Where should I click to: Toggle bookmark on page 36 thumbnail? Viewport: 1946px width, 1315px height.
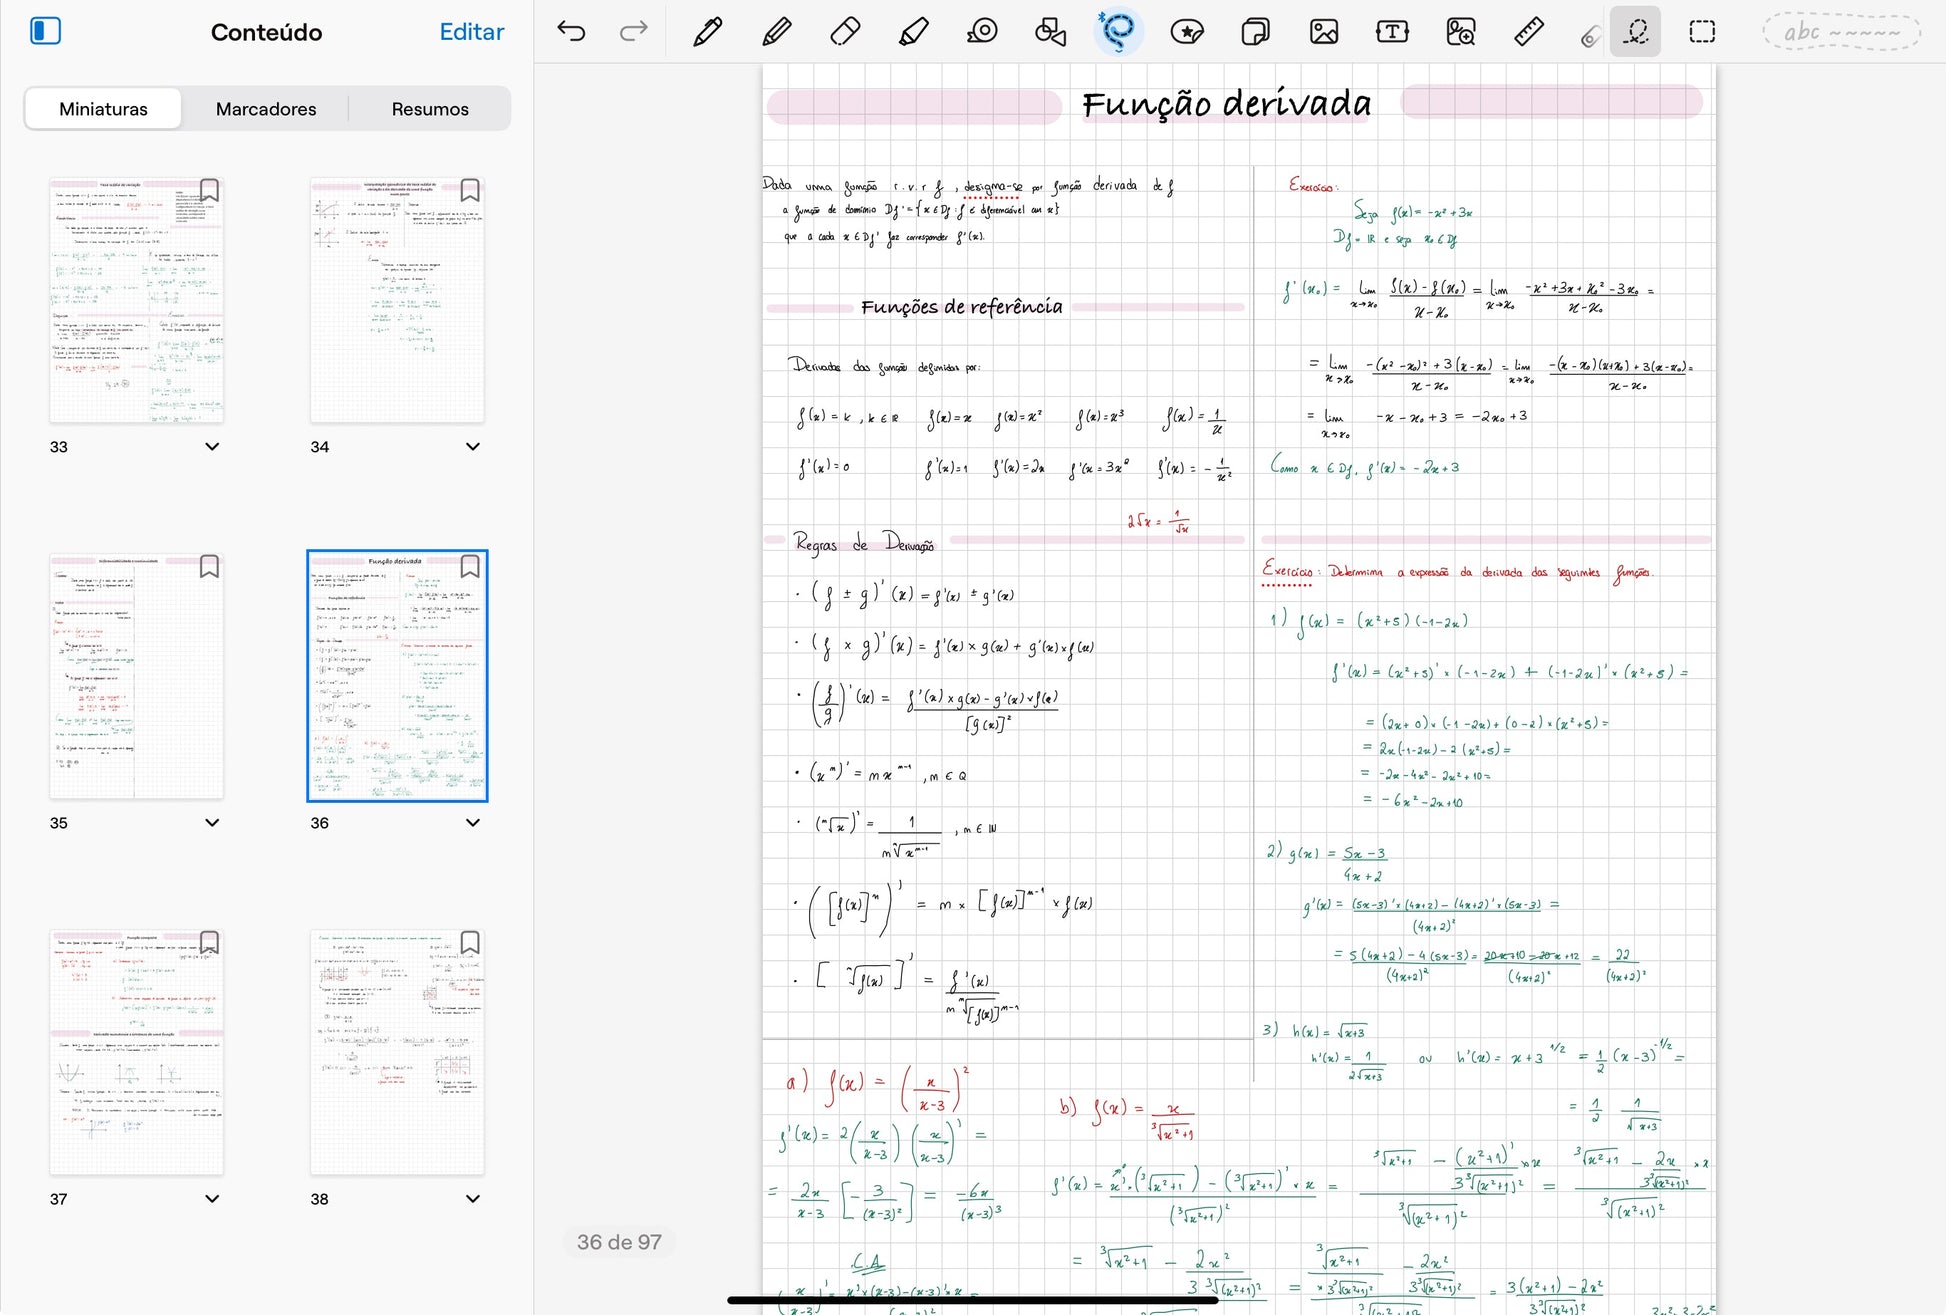tap(470, 567)
